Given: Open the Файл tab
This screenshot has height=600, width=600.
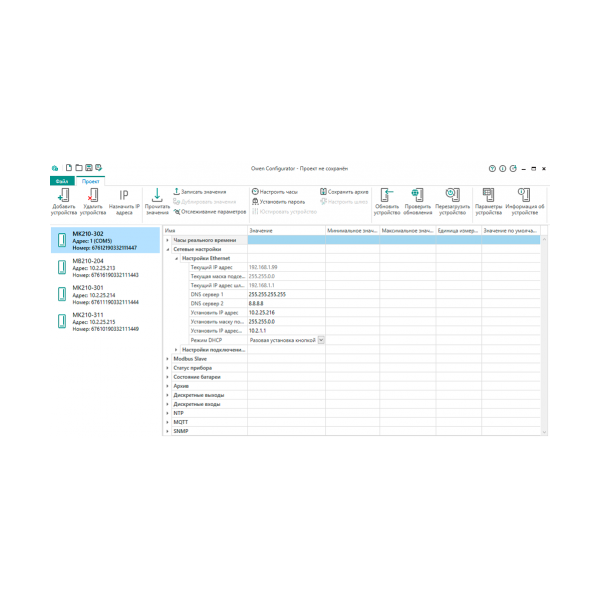Looking at the screenshot, I should pos(62,181).
